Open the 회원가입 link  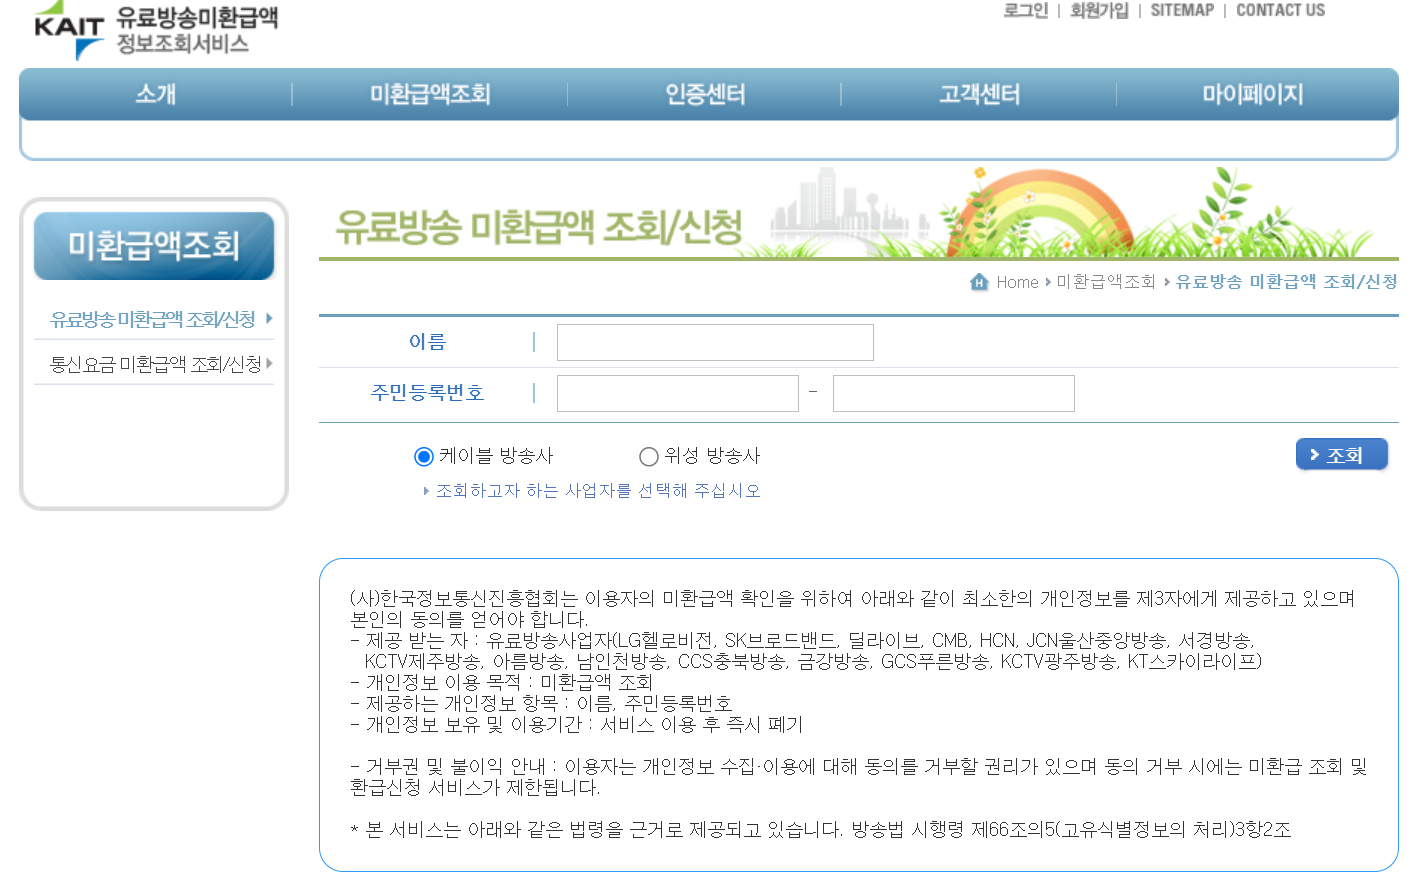(1099, 10)
